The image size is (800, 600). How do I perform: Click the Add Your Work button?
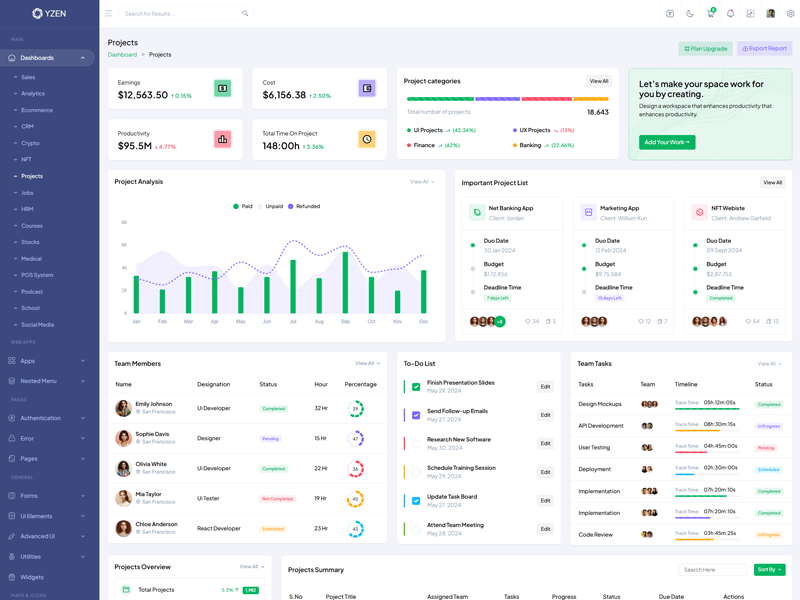667,142
